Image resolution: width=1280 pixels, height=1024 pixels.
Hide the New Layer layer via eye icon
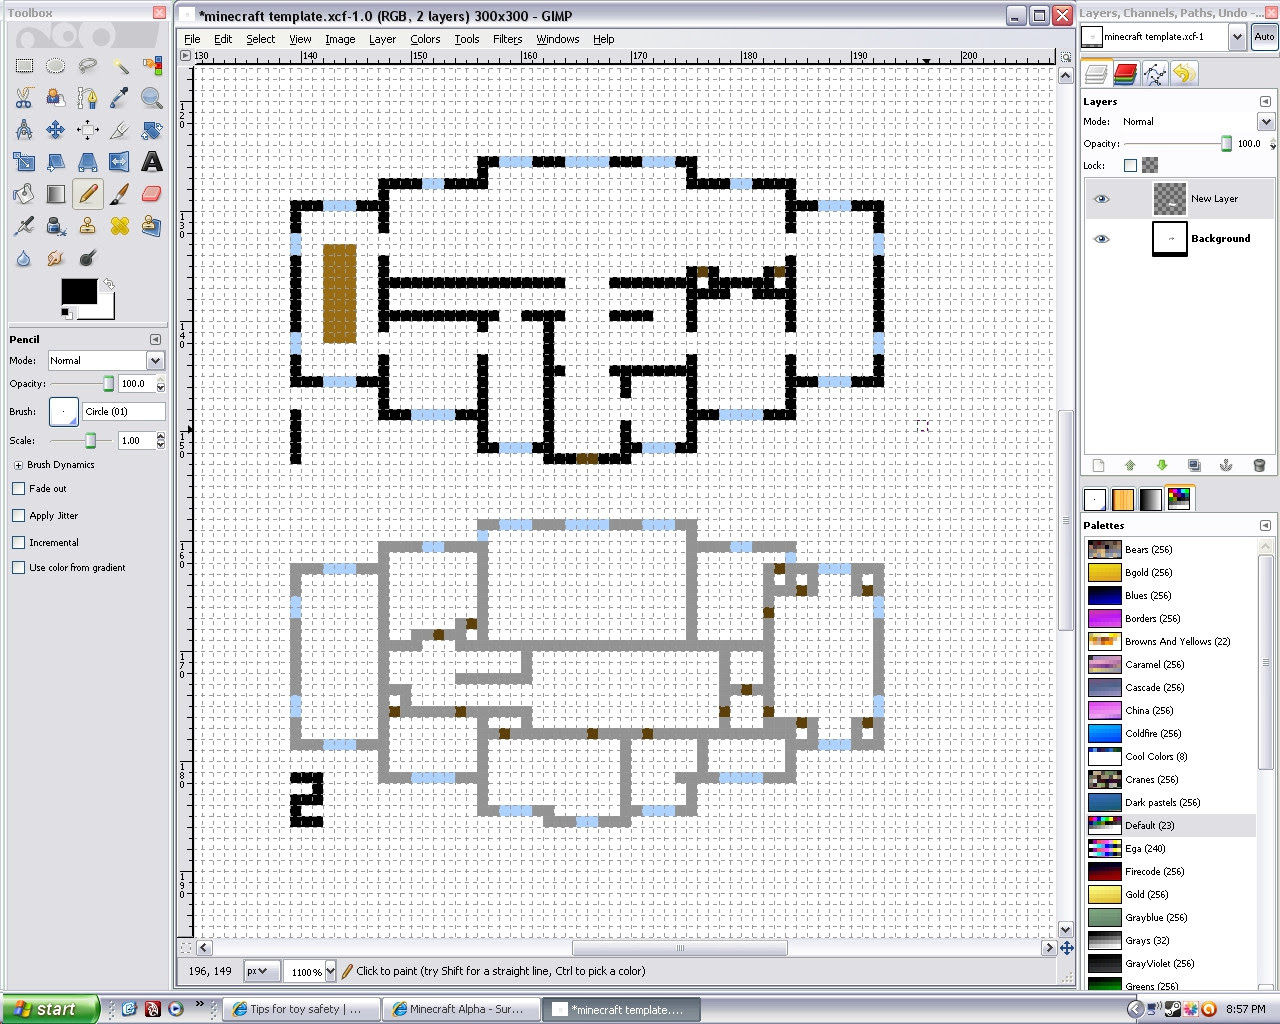point(1101,199)
